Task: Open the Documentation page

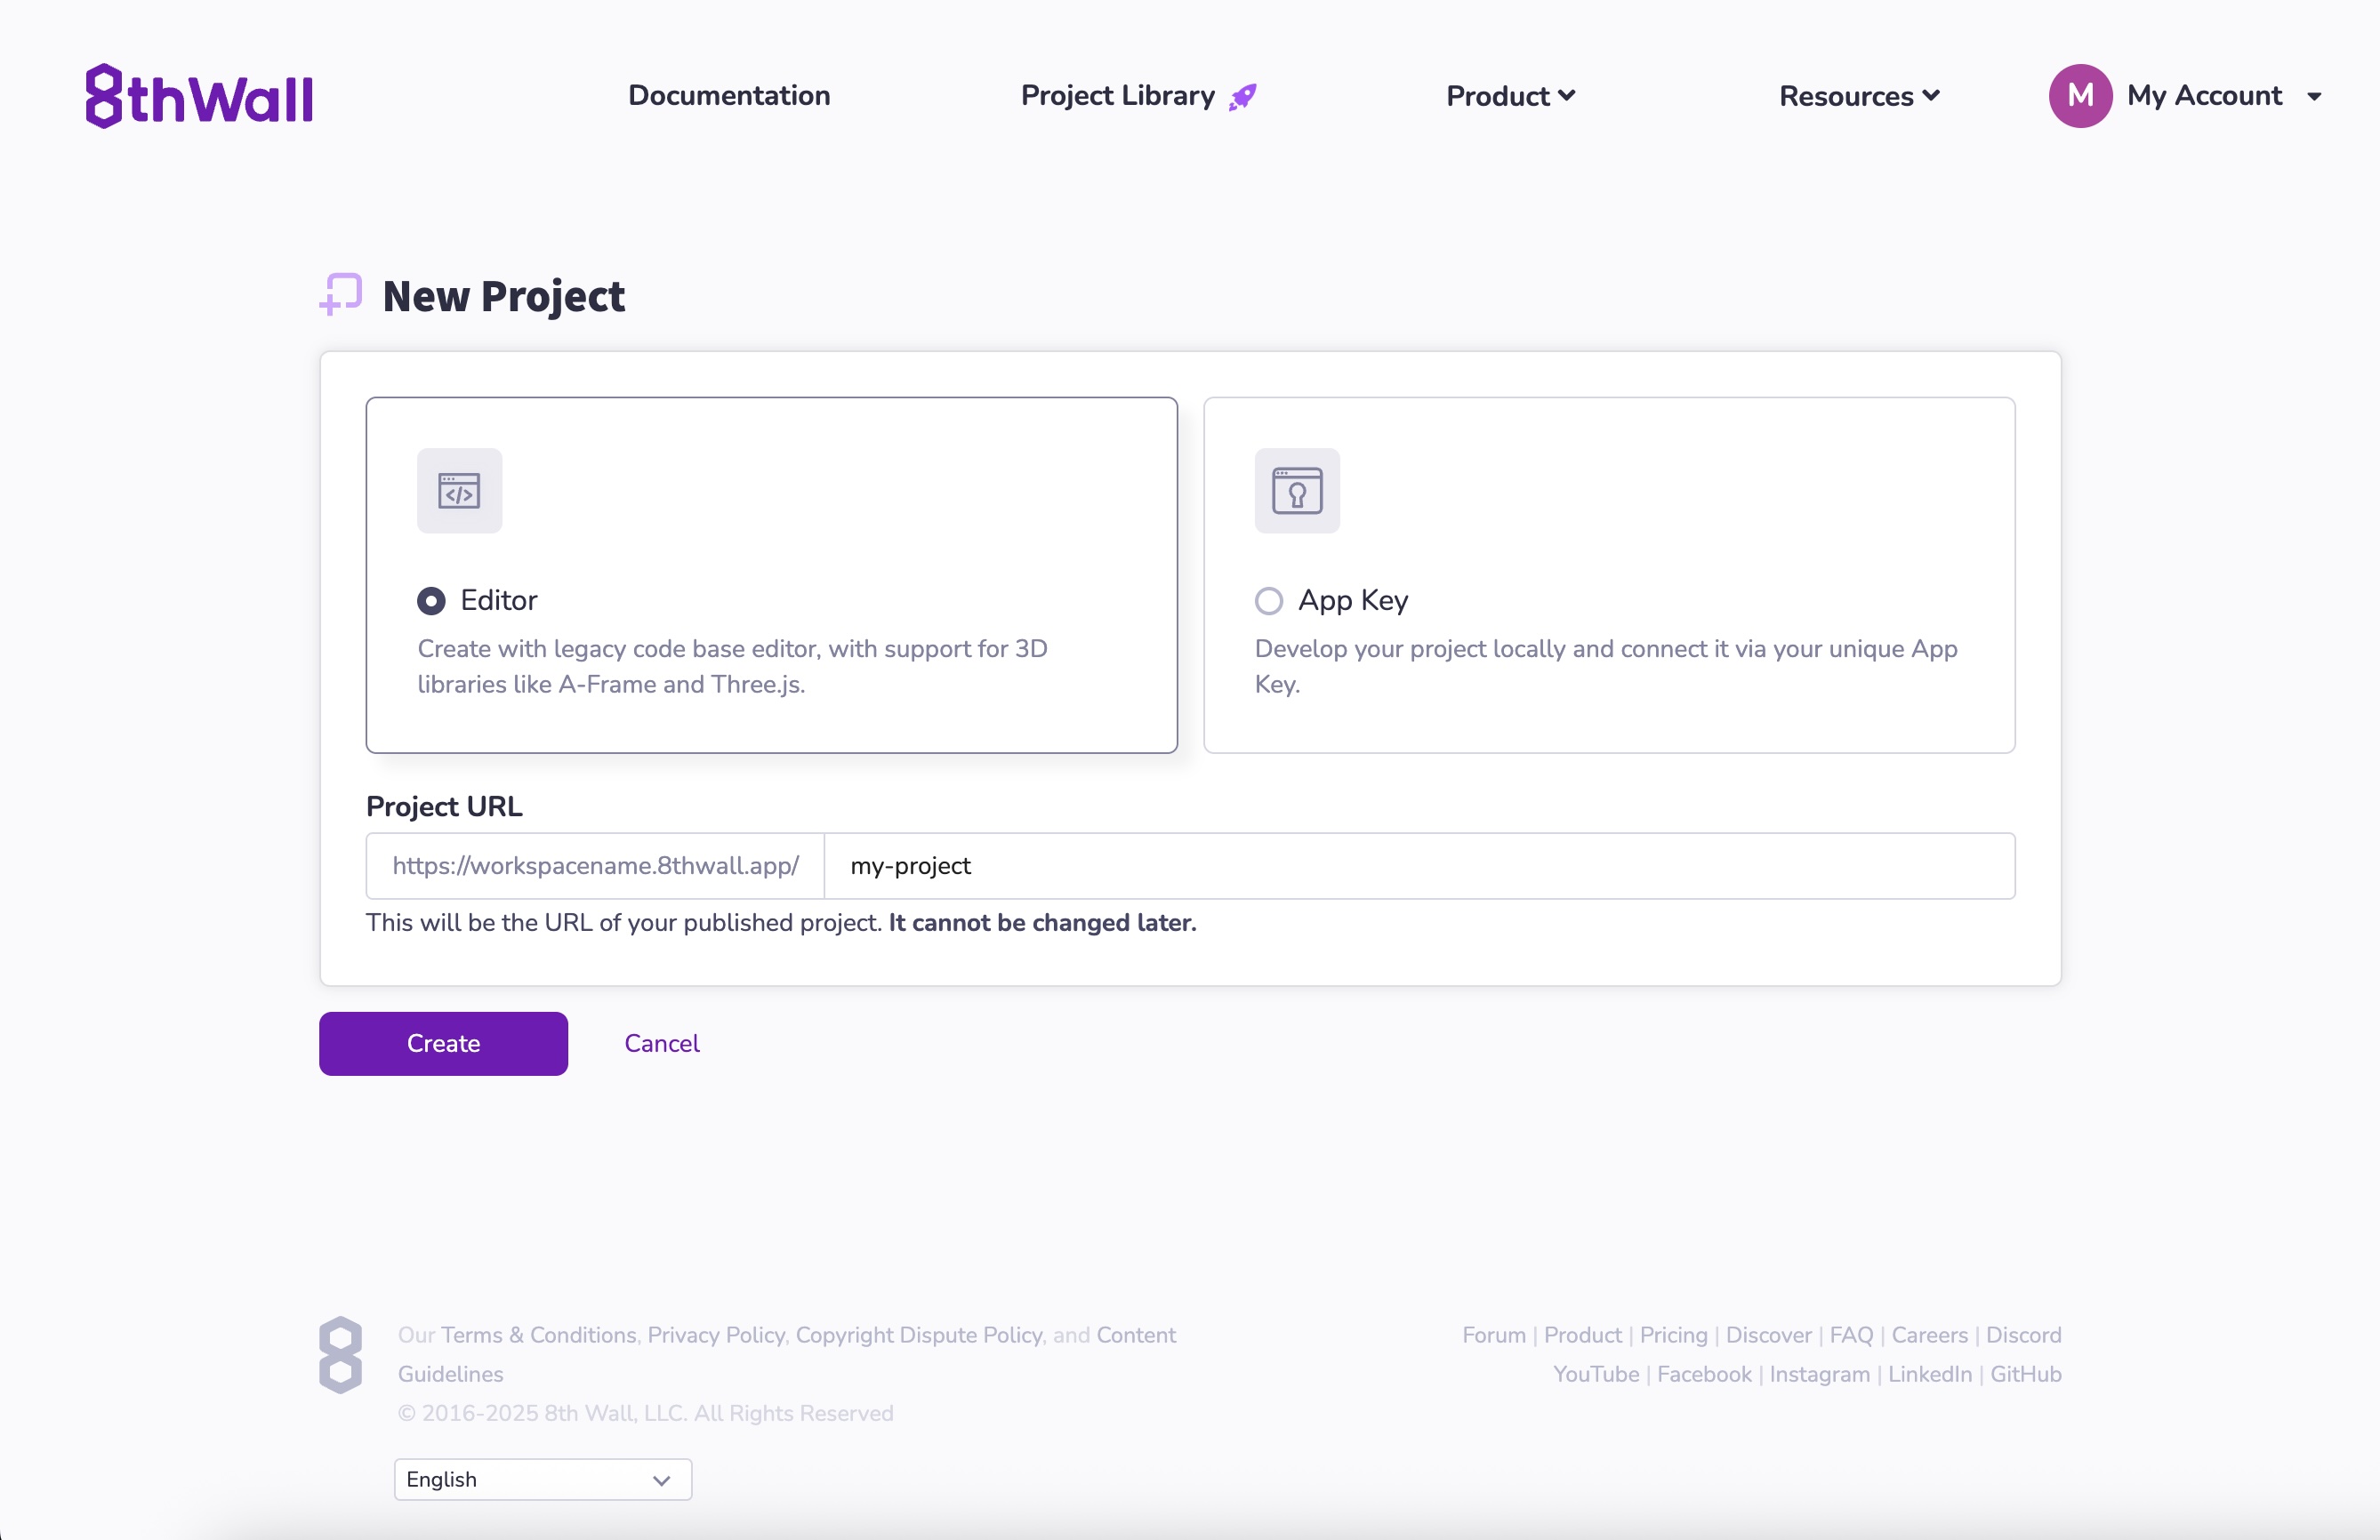Action: 729,95
